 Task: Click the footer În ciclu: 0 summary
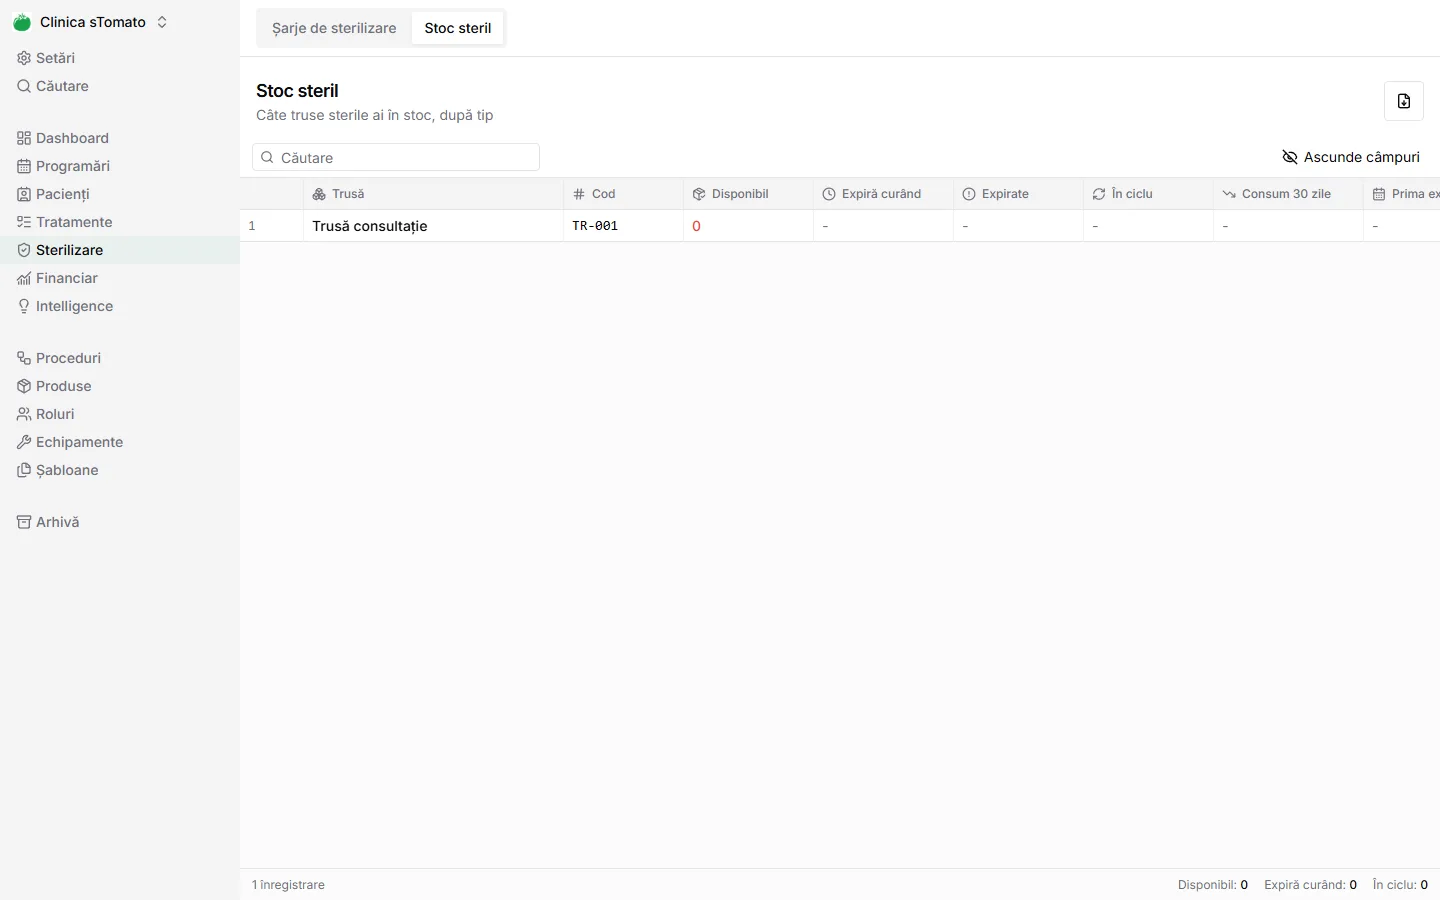coord(1400,885)
